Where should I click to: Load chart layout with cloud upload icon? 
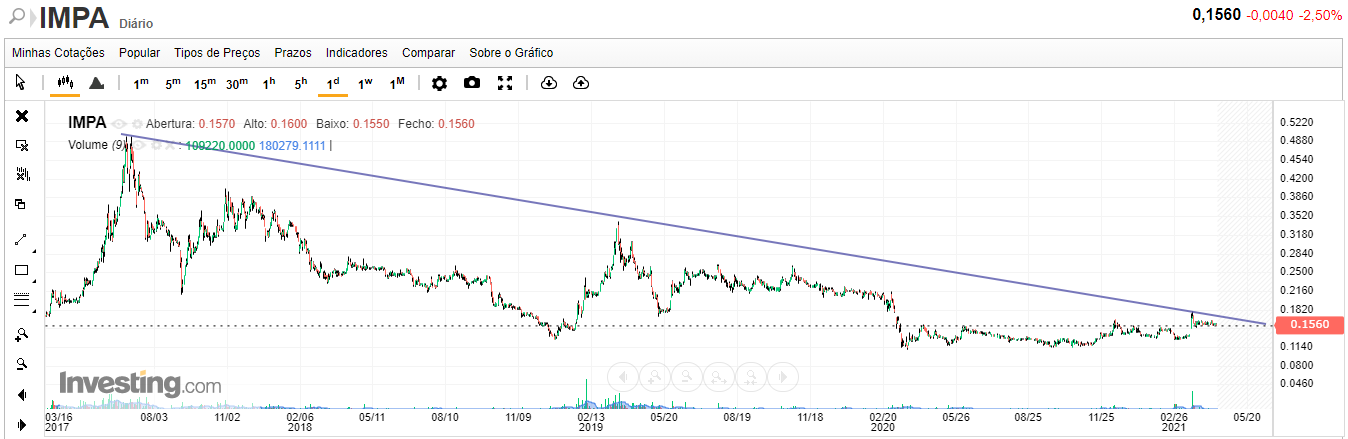pos(581,83)
